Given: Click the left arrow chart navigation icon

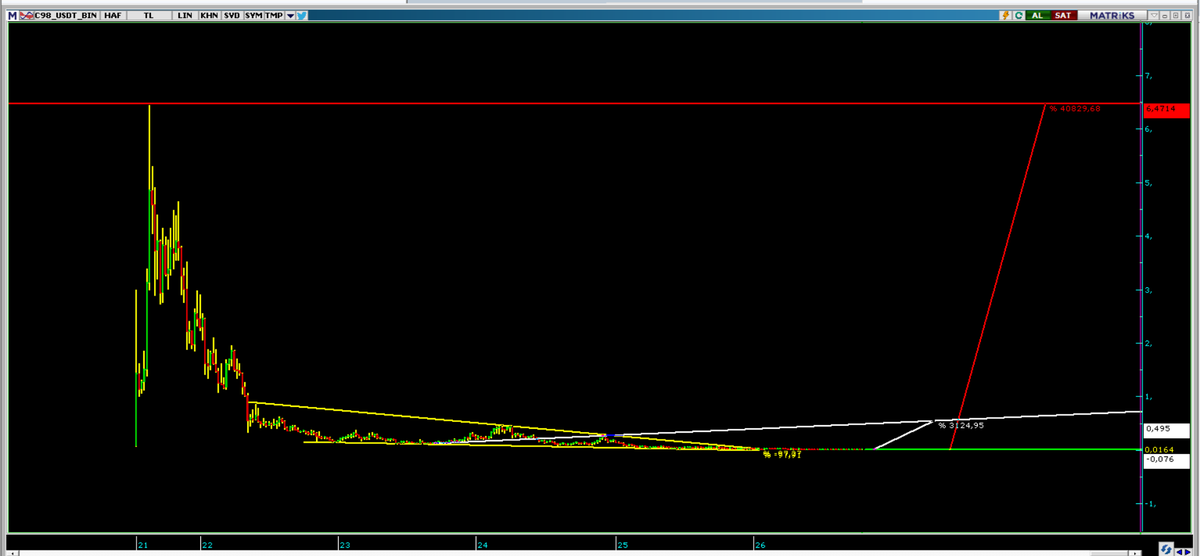Looking at the screenshot, I should tap(1179, 552).
